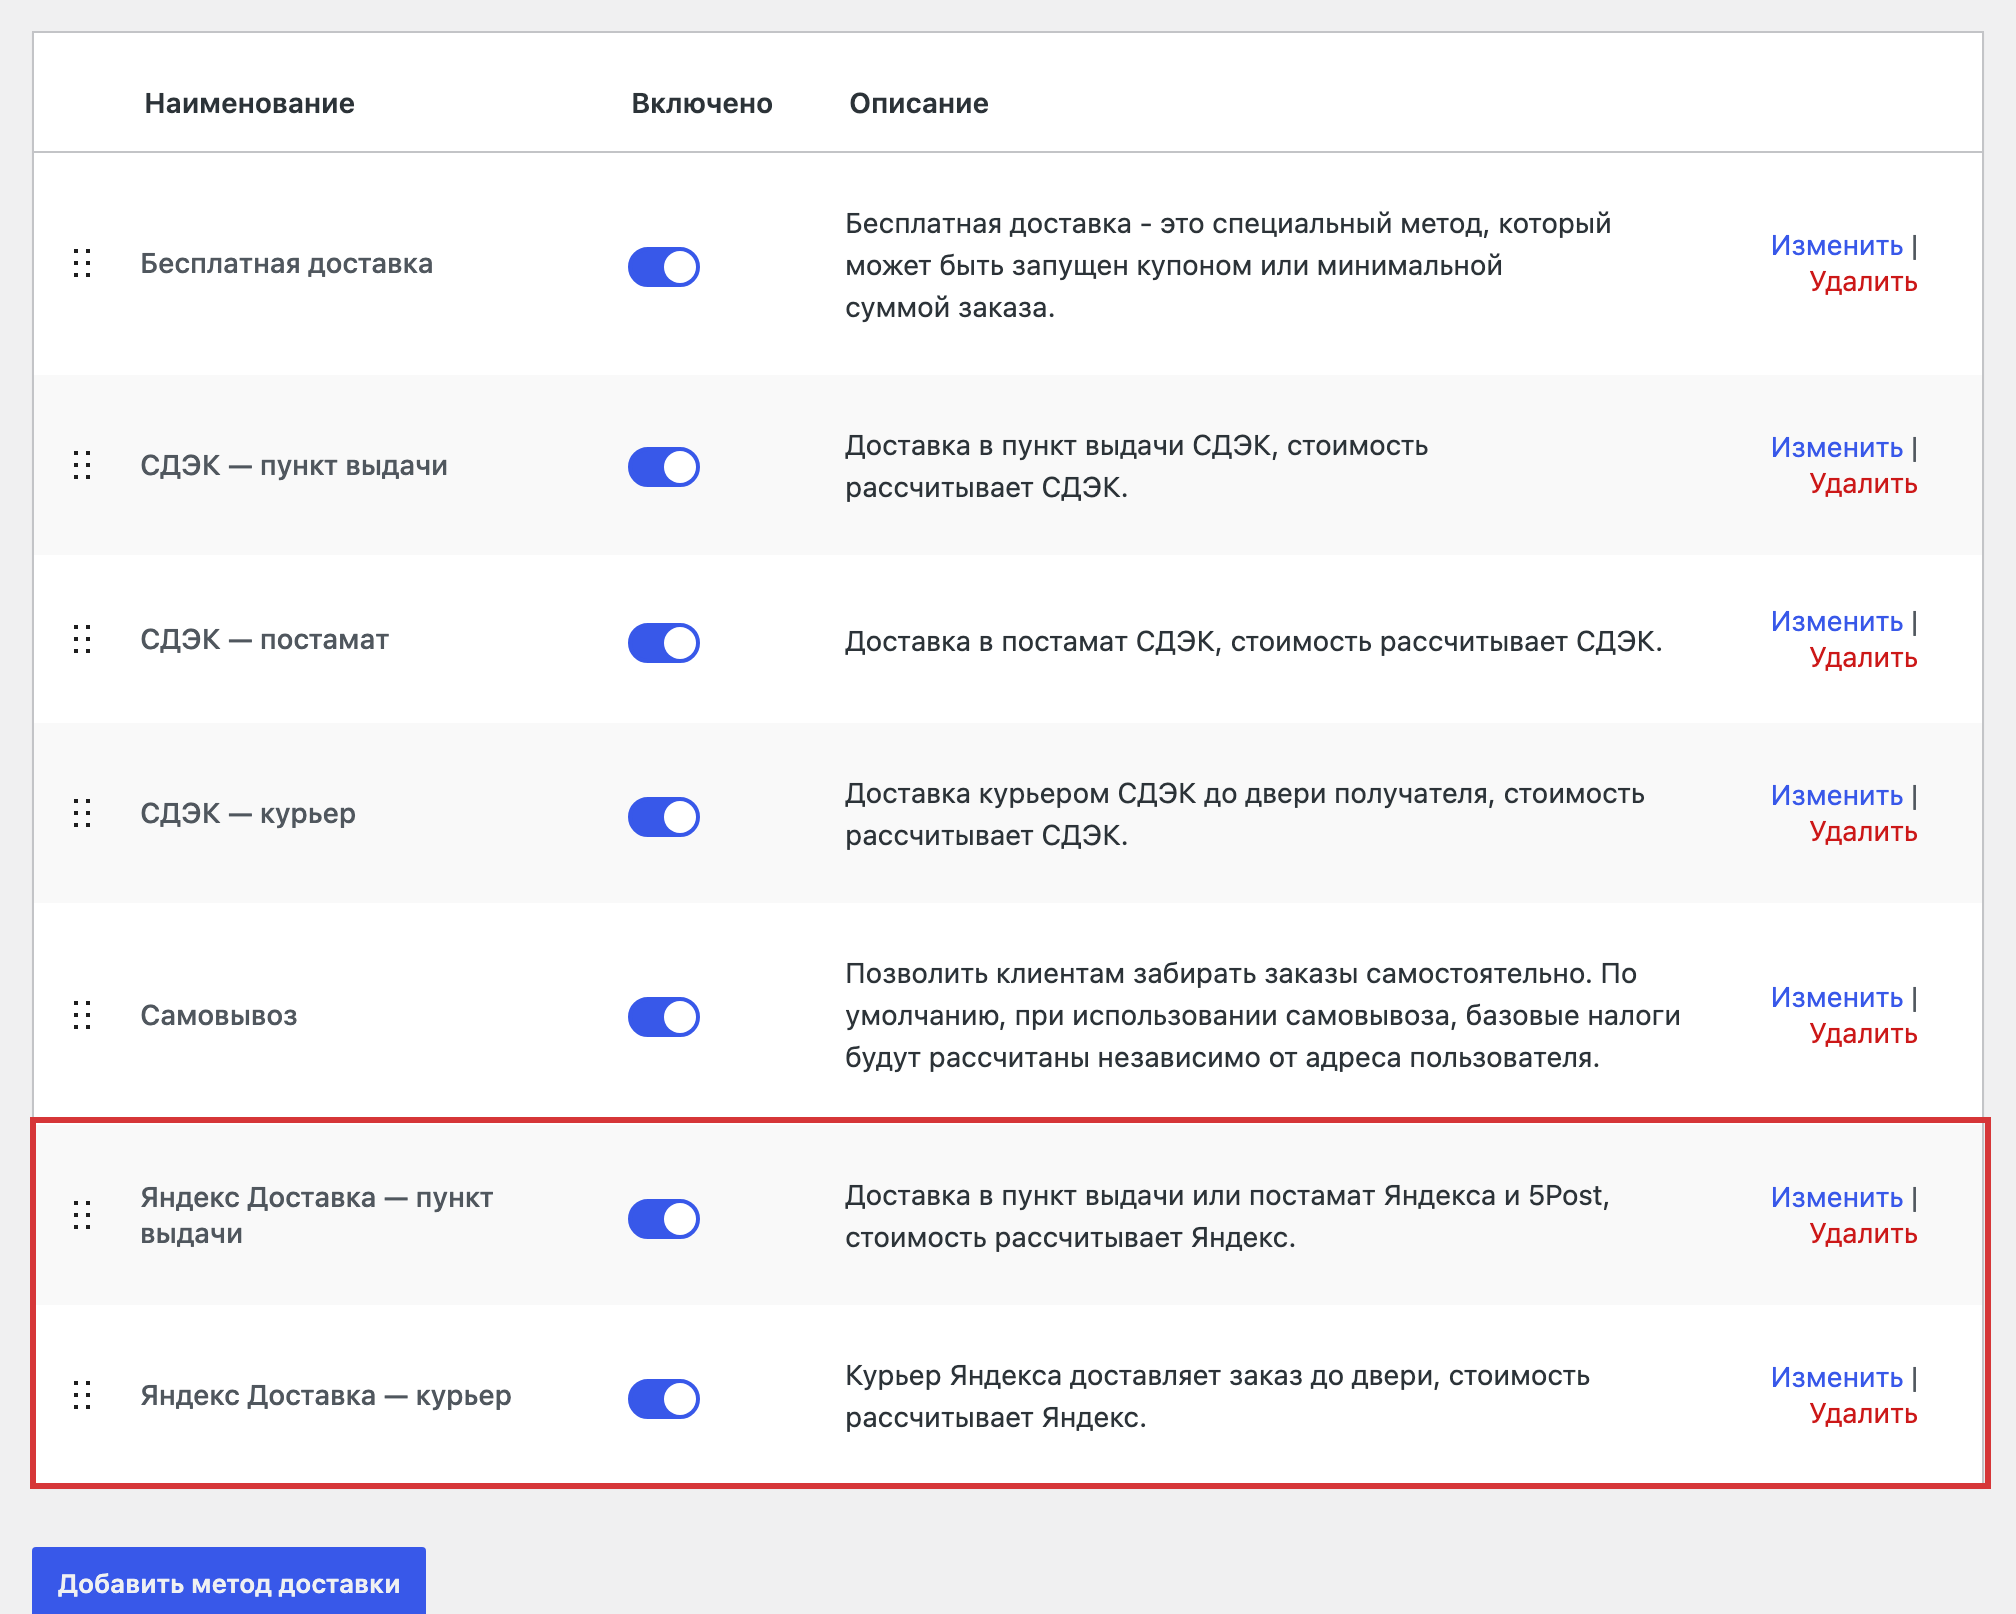Image resolution: width=2016 pixels, height=1614 pixels.
Task: Click the СДЭК — постамат method name
Action: coord(265,640)
